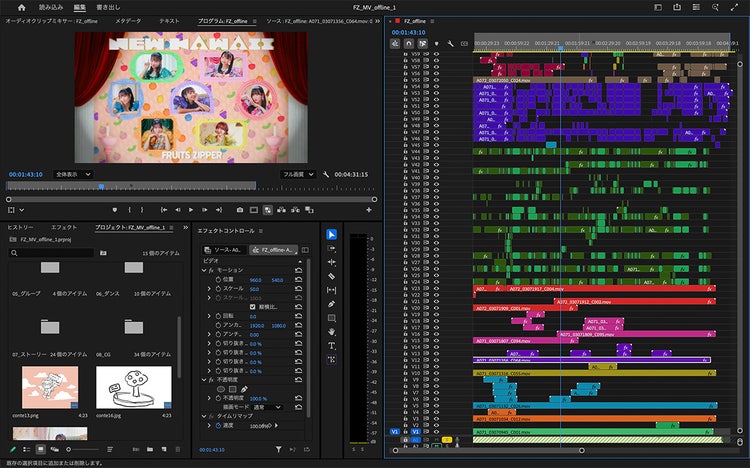Toggle eye visibility for track V55
Image resolution: width=750 pixels, height=468 pixels.
(x=436, y=81)
